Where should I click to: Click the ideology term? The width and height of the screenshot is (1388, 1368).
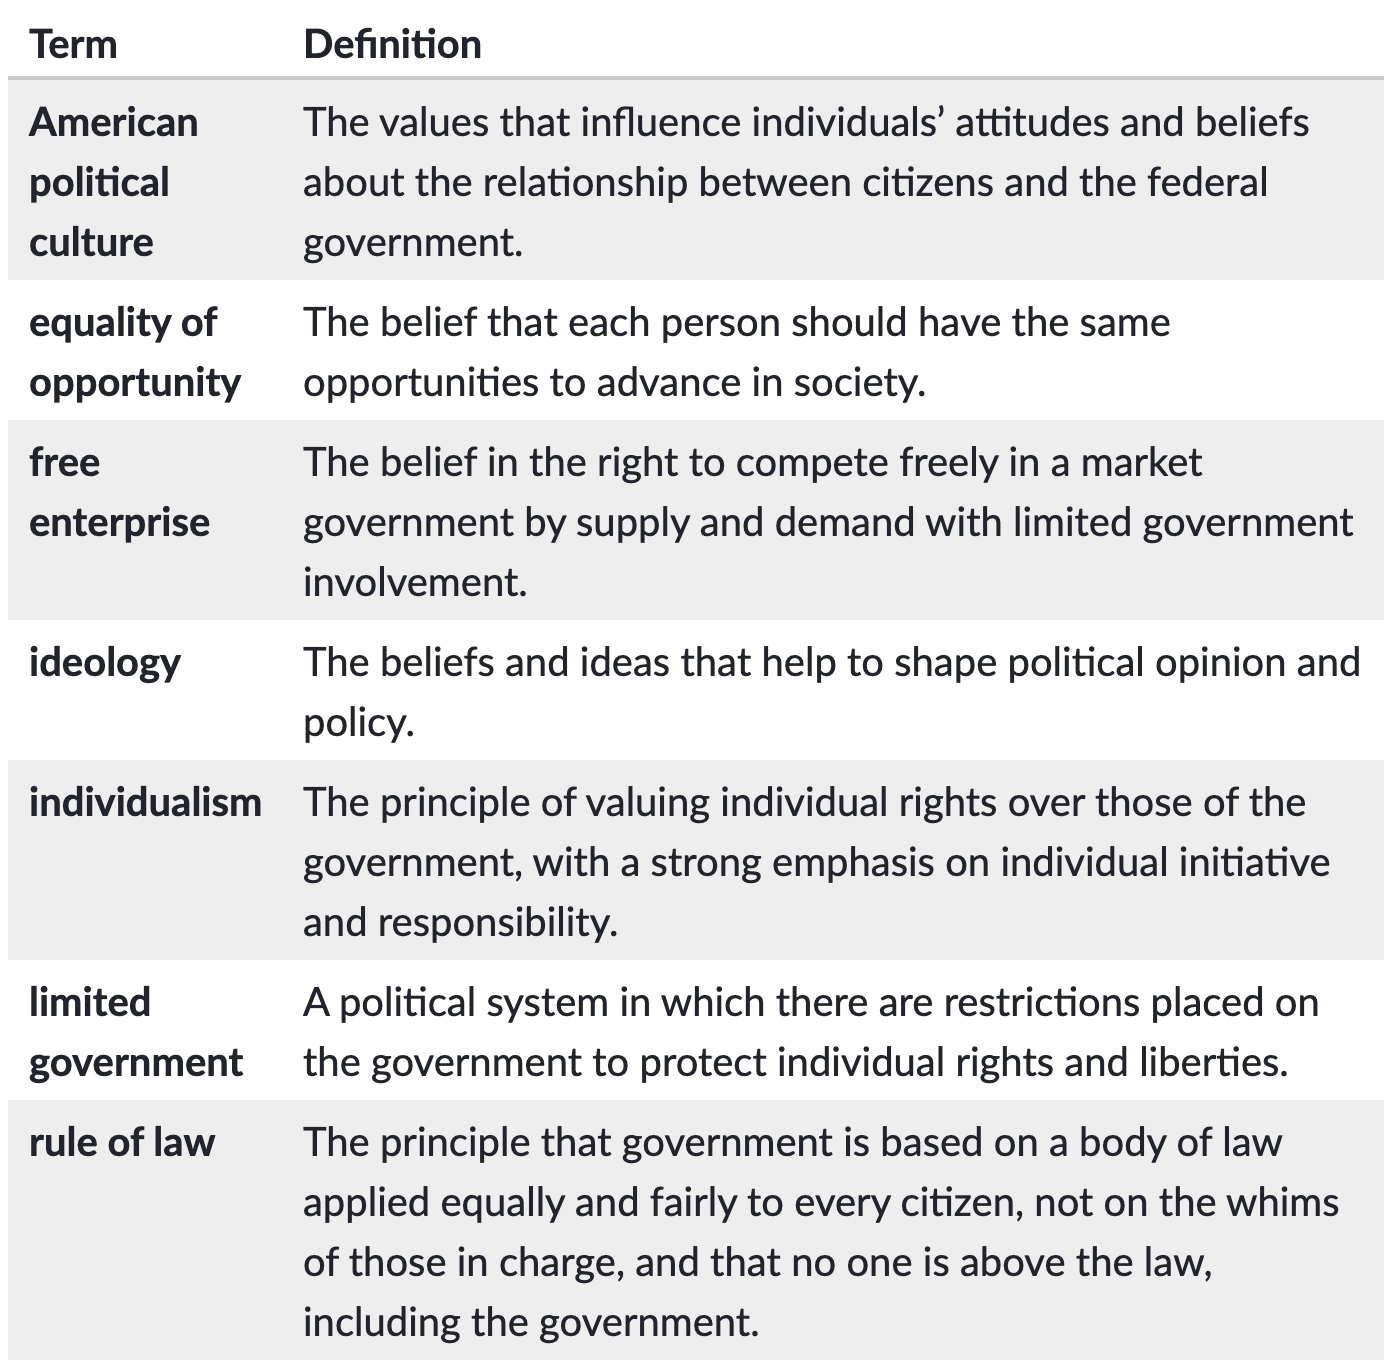(x=104, y=663)
